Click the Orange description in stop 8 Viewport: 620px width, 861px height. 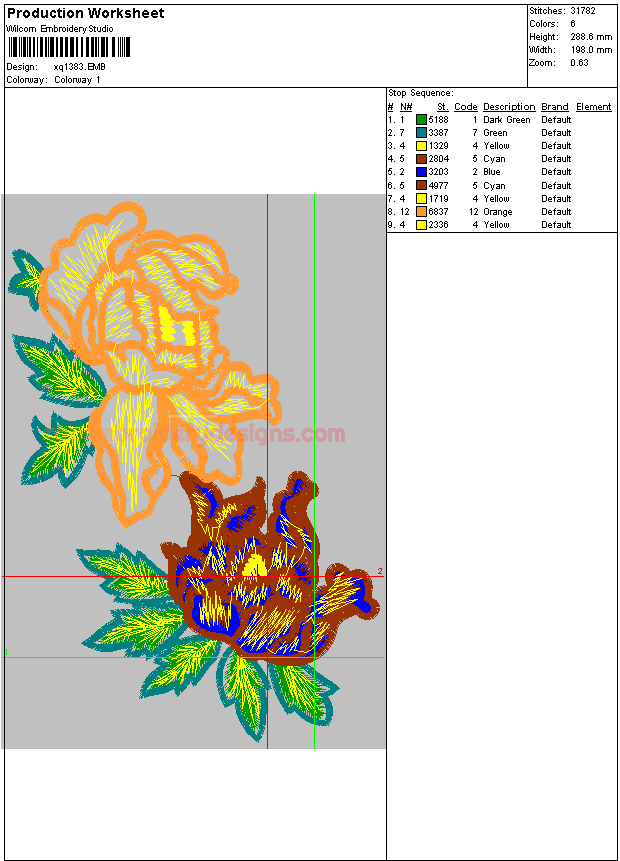[x=497, y=212]
